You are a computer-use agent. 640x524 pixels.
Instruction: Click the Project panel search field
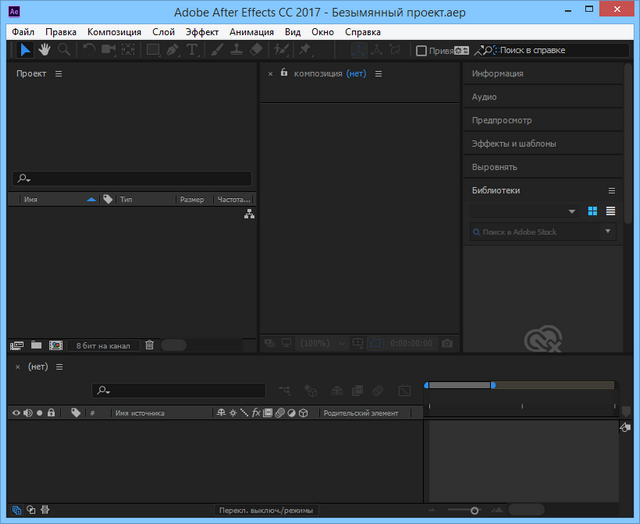click(x=132, y=178)
